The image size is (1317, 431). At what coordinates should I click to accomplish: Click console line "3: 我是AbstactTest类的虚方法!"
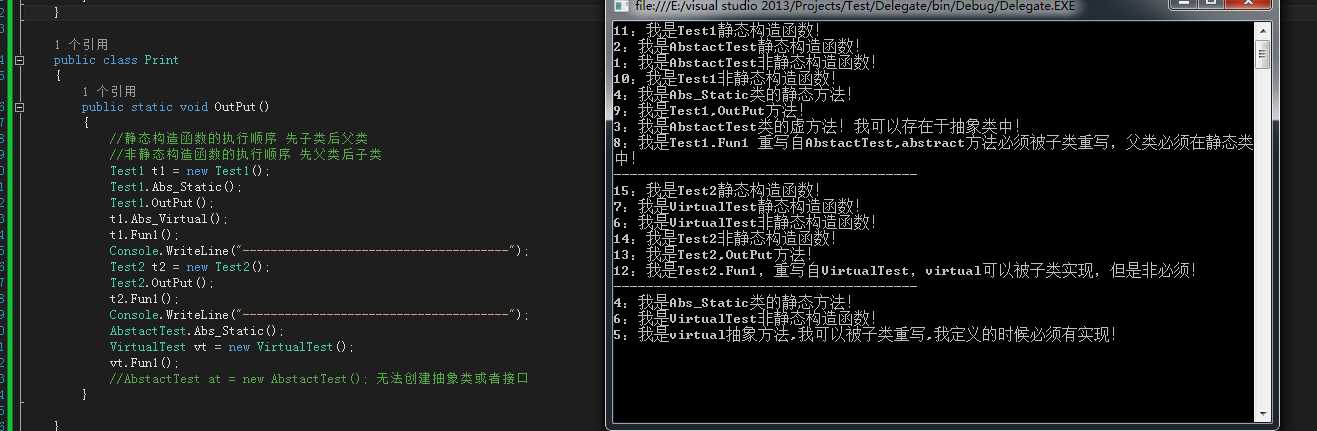(x=817, y=127)
